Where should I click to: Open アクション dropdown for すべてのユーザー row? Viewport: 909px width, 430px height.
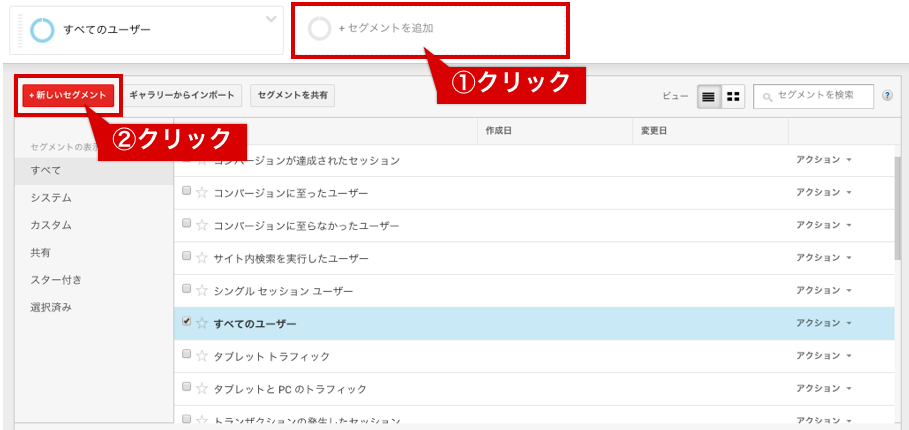click(823, 323)
